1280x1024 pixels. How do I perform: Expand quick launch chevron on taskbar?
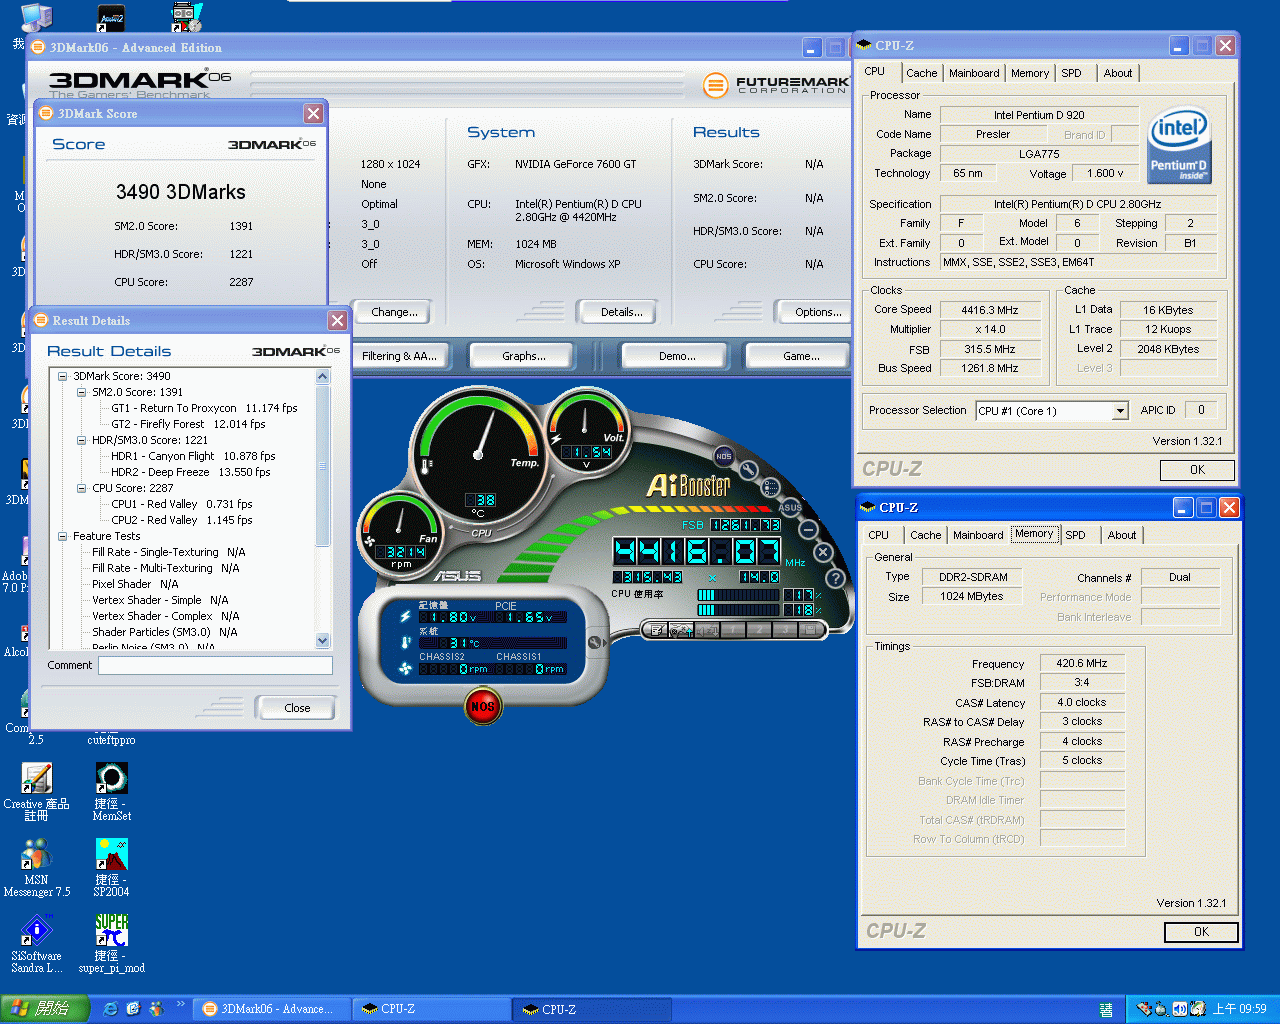click(x=180, y=1005)
